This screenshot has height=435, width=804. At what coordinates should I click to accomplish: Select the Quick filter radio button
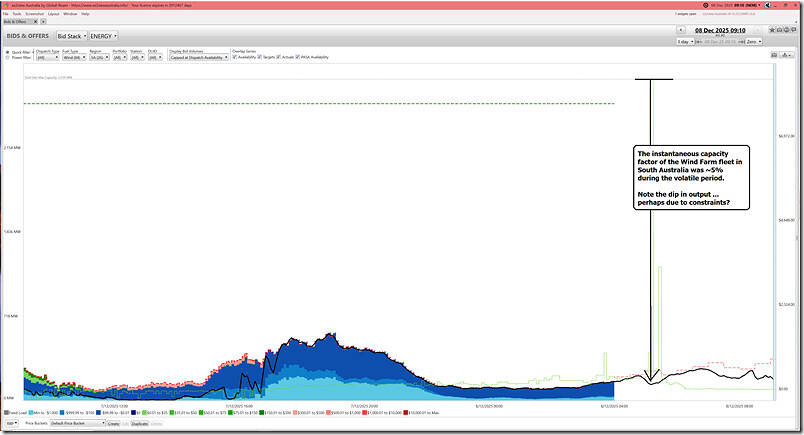click(8, 52)
